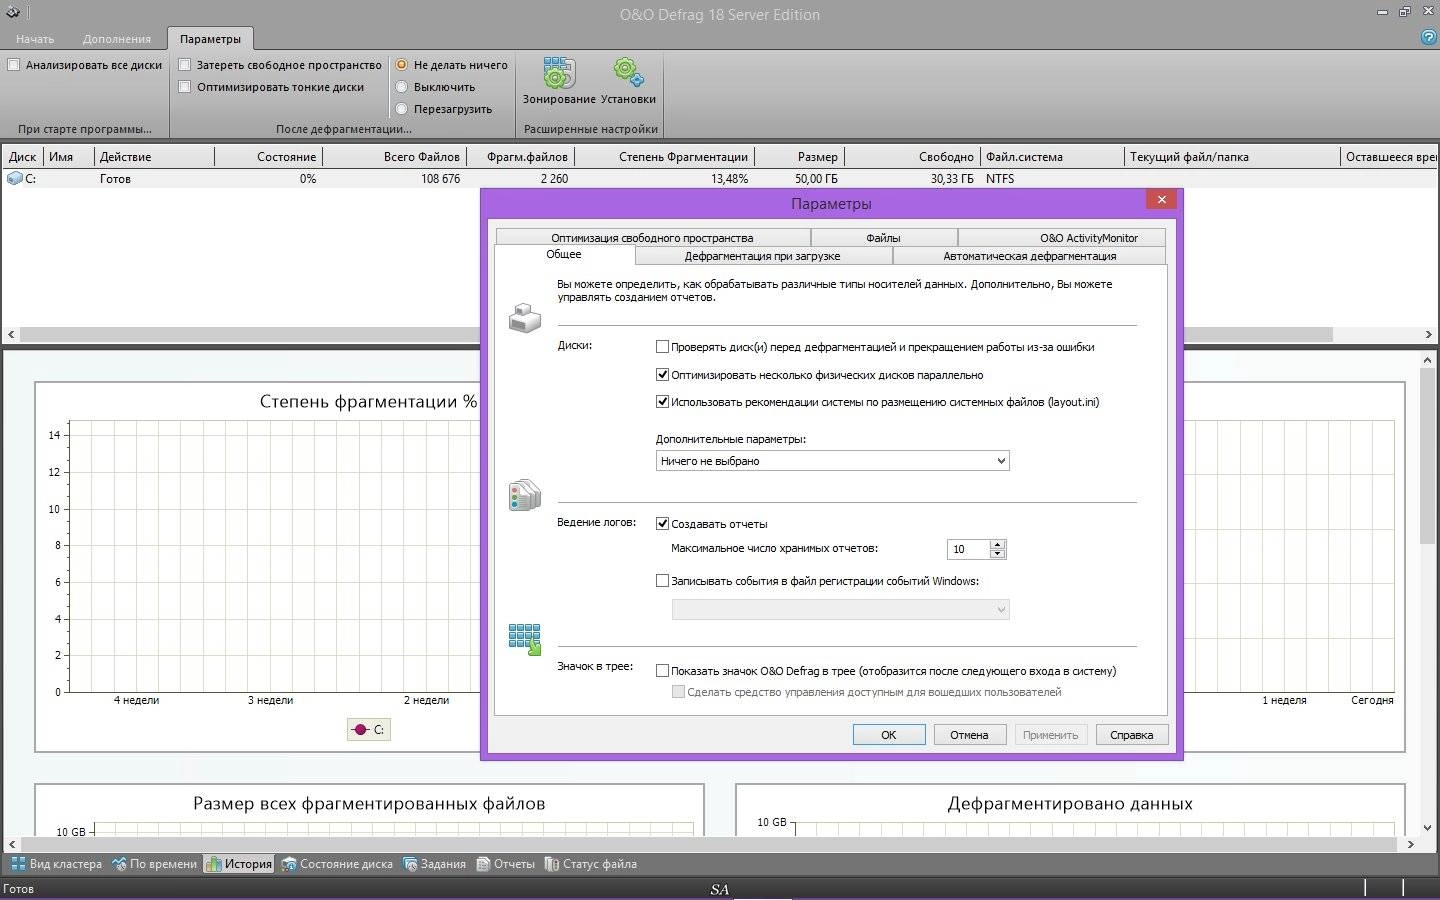This screenshot has height=900, width=1440.
Task: Select Не делать ничего radio option
Action: pyautogui.click(x=402, y=65)
